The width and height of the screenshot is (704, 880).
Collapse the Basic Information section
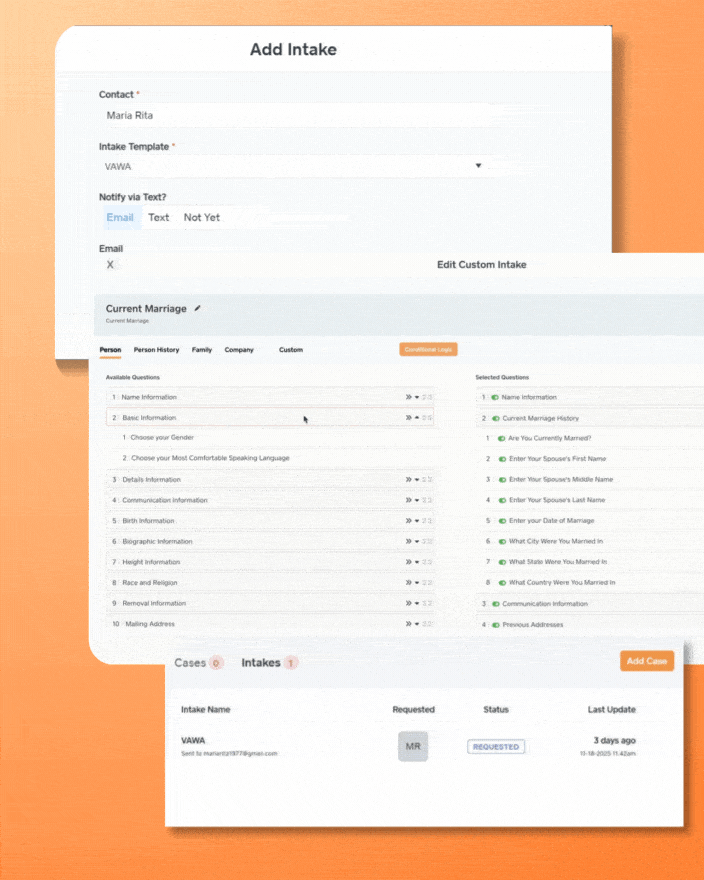tap(417, 418)
